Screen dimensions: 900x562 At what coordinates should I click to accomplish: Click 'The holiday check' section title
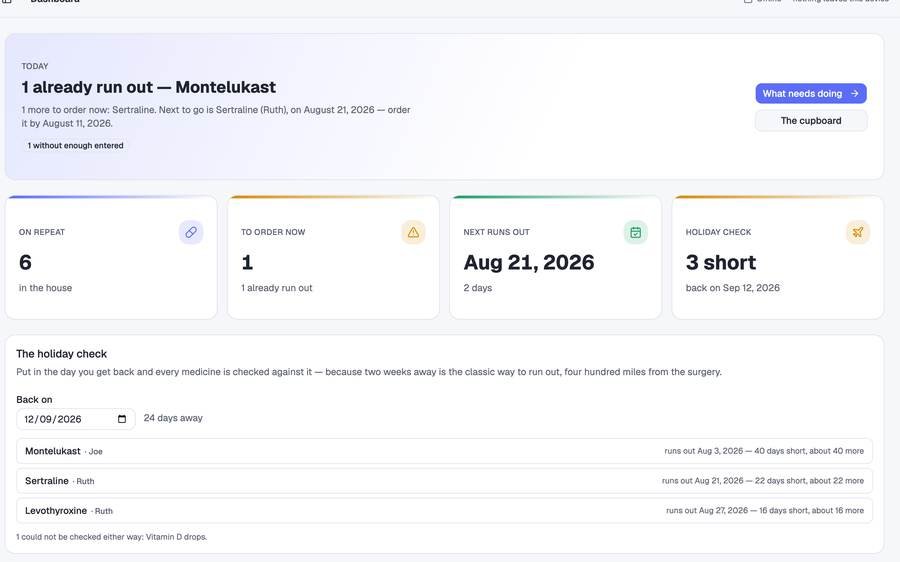point(61,354)
